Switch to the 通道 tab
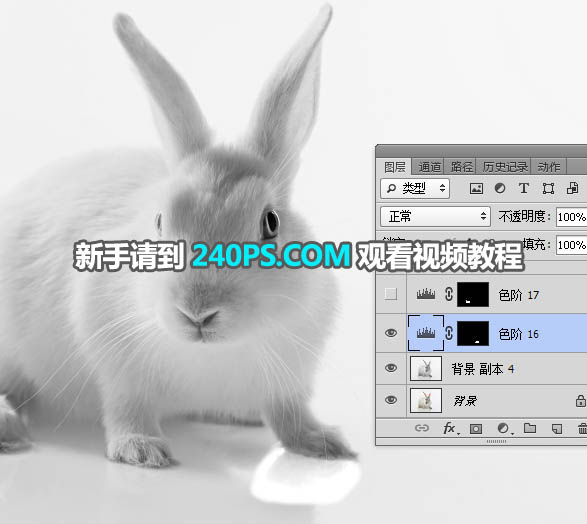 (429, 167)
